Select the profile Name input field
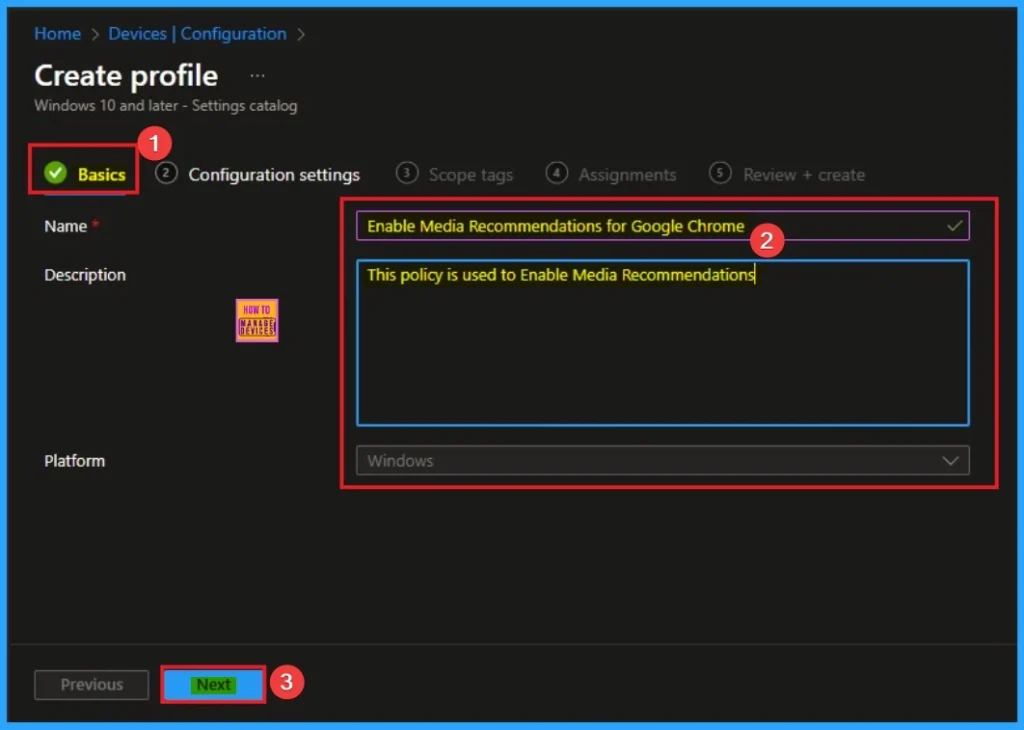 tap(600, 225)
